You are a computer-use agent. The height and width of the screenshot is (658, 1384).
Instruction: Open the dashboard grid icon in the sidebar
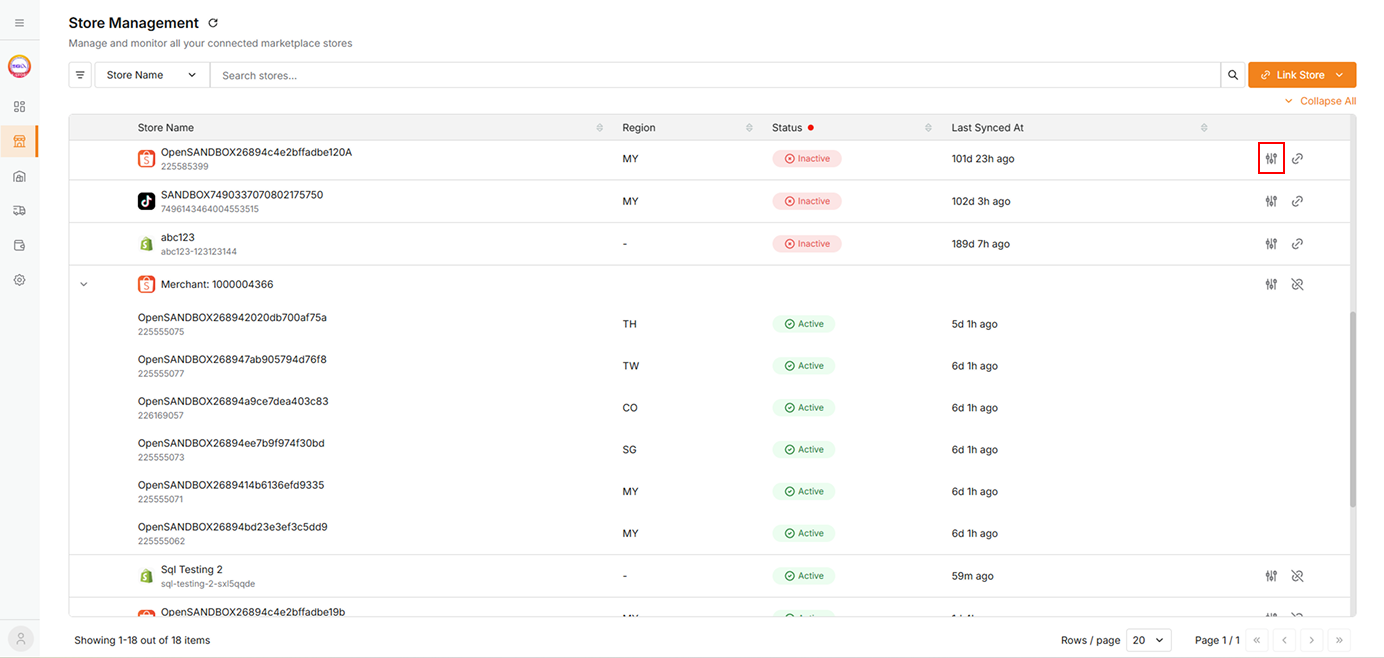click(19, 106)
